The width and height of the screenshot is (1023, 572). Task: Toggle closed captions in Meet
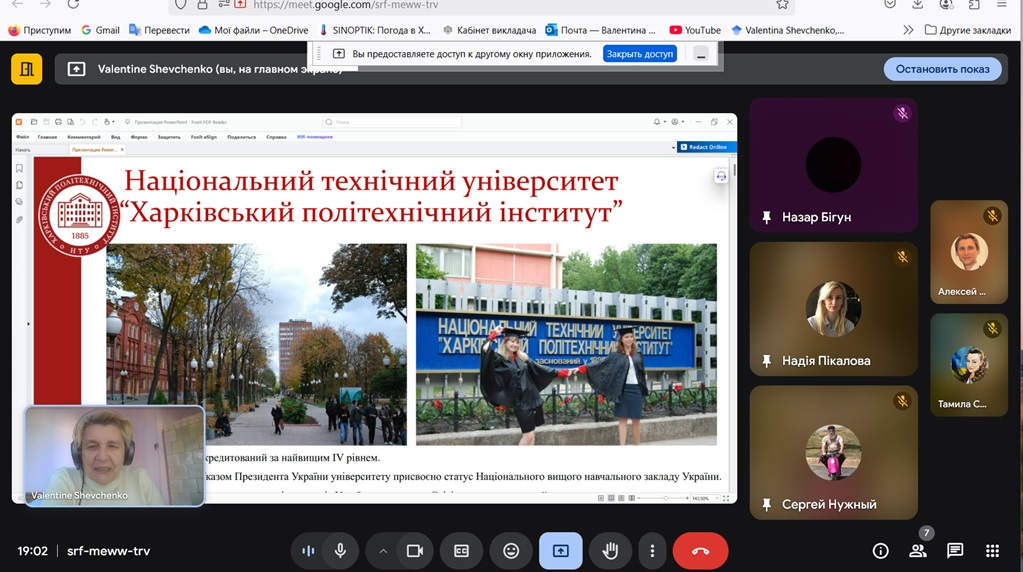coord(461,551)
